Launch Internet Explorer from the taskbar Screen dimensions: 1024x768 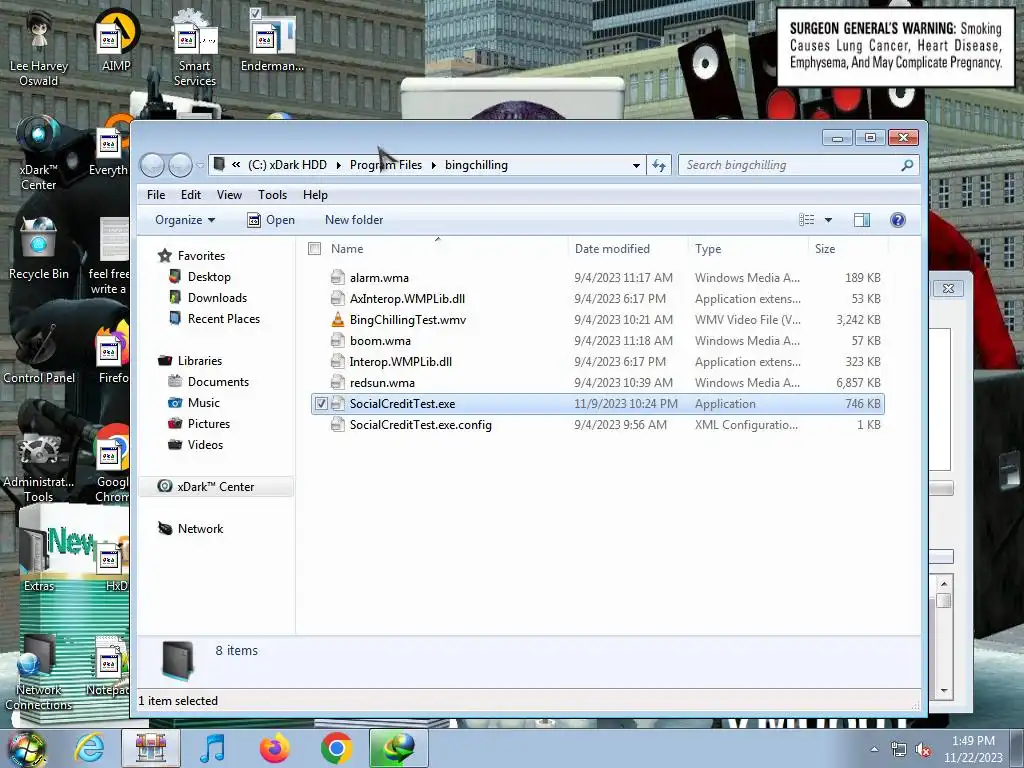pos(88,748)
